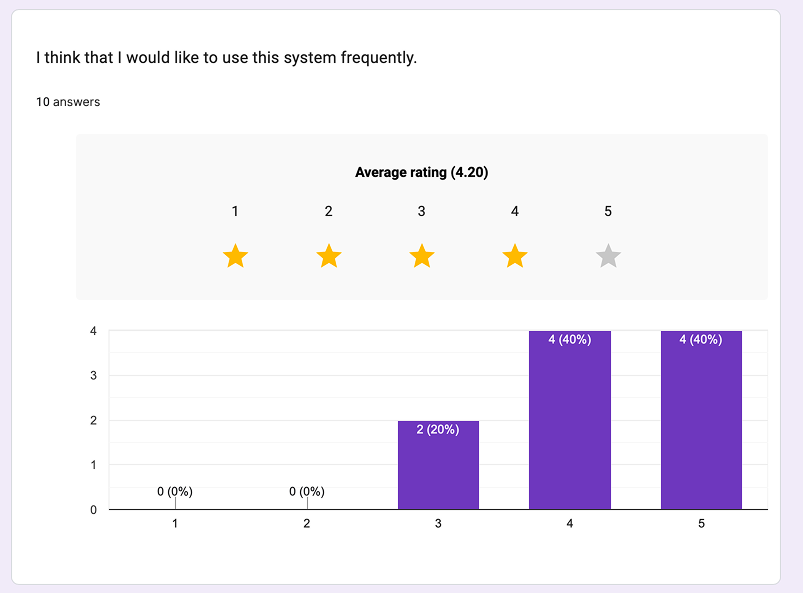Click the "10 answers" text
The width and height of the screenshot is (803, 593).
tap(68, 102)
